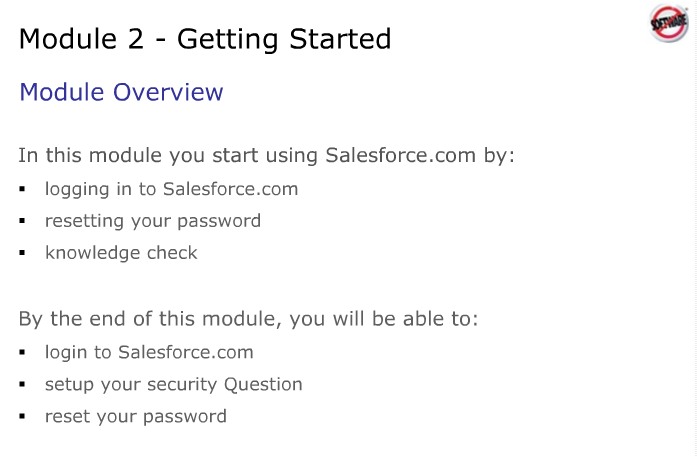Click the bullet beside 'reset your password'
The height and width of the screenshot is (457, 697).
point(23,417)
